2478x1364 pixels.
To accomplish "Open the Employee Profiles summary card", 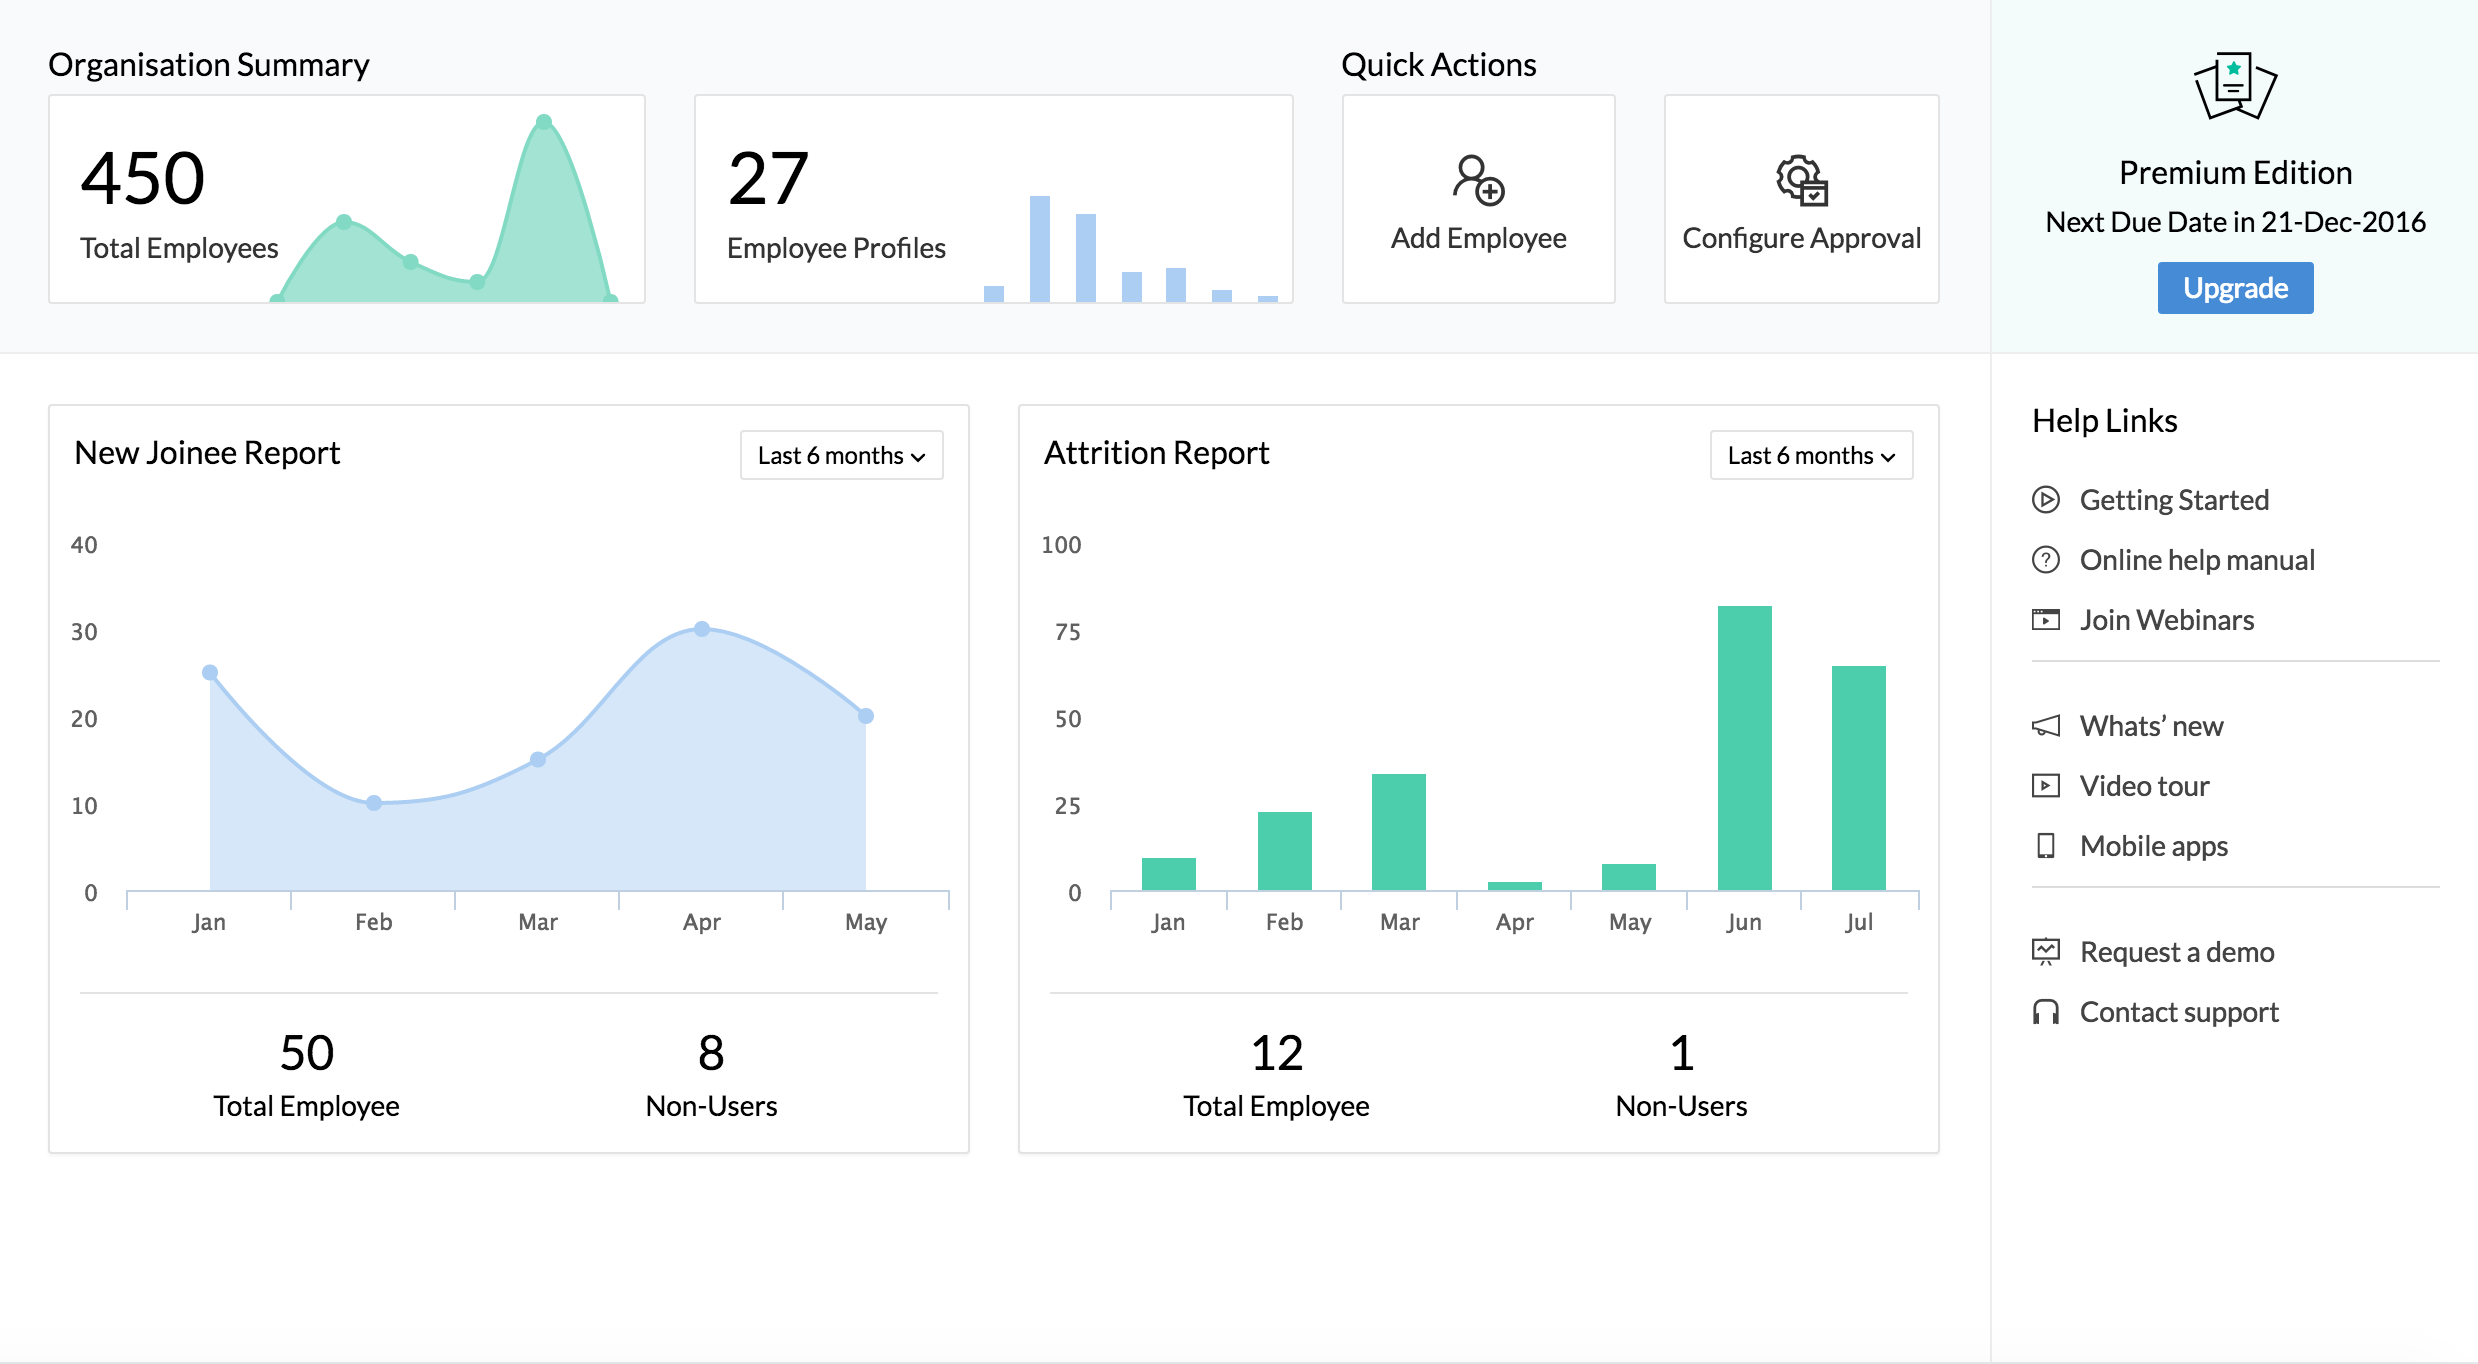I will (993, 199).
